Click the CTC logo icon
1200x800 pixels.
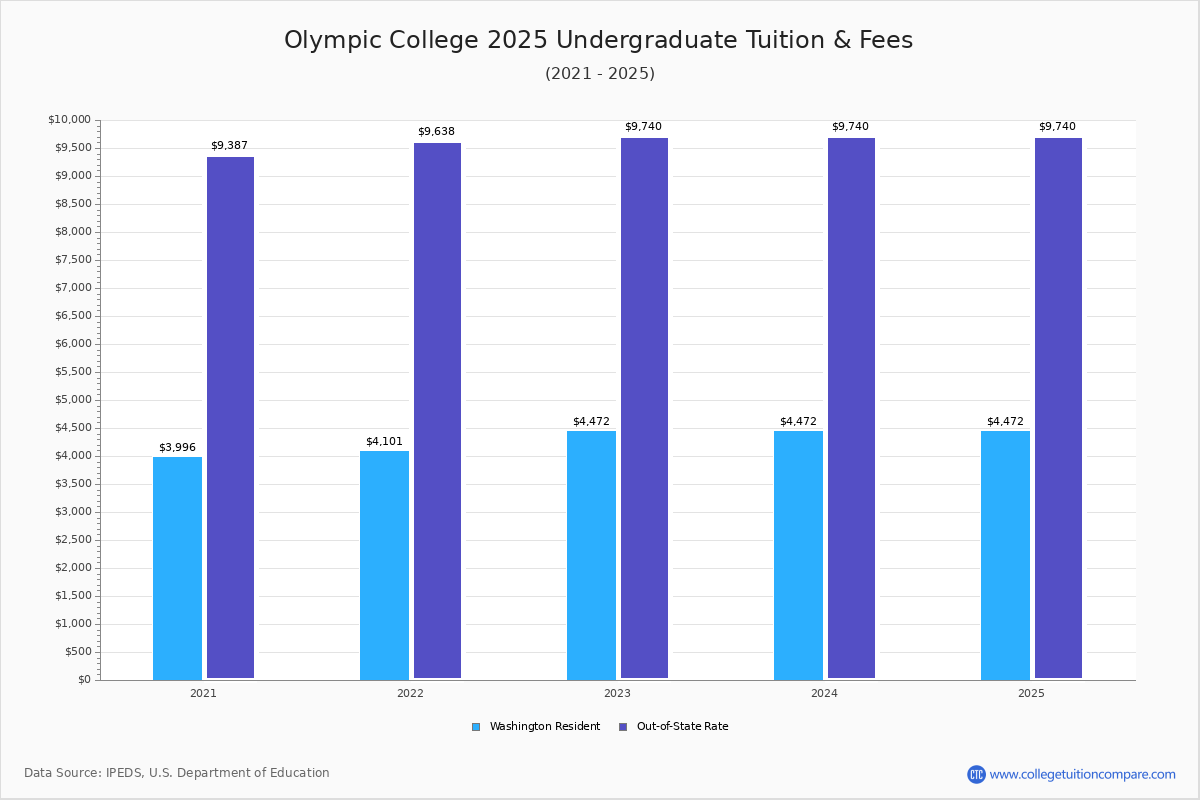[x=976, y=774]
